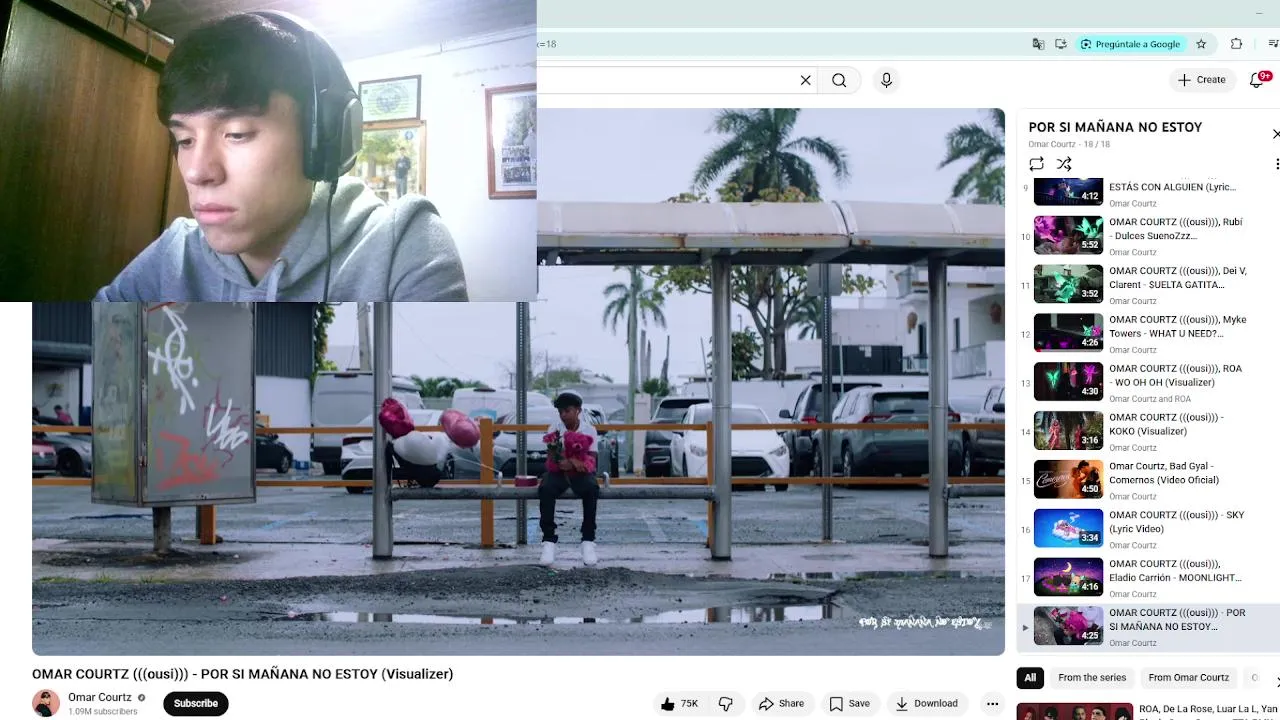
Task: Click the browser address bar
Action: tap(780, 44)
